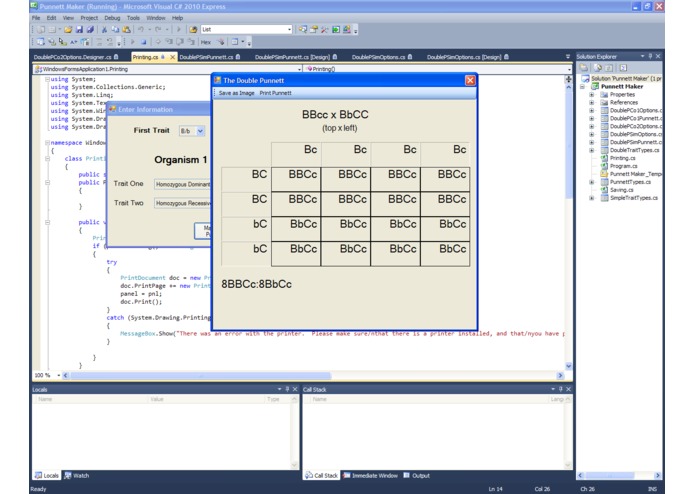Open the Help menu
The image size is (695, 494).
(x=177, y=18)
